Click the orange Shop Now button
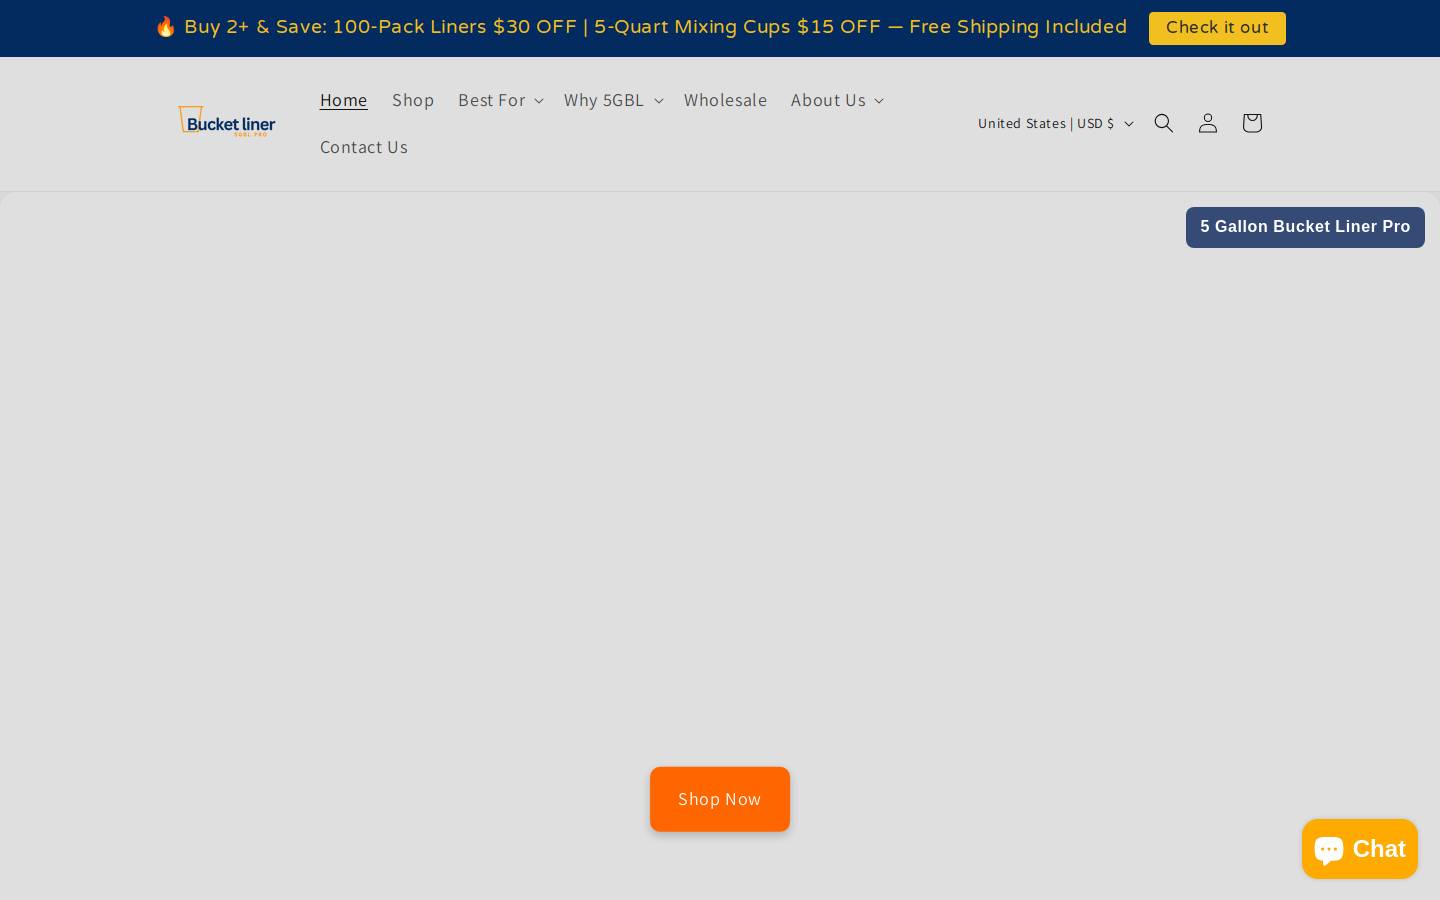Screen dimensions: 1440x900 point(720,799)
